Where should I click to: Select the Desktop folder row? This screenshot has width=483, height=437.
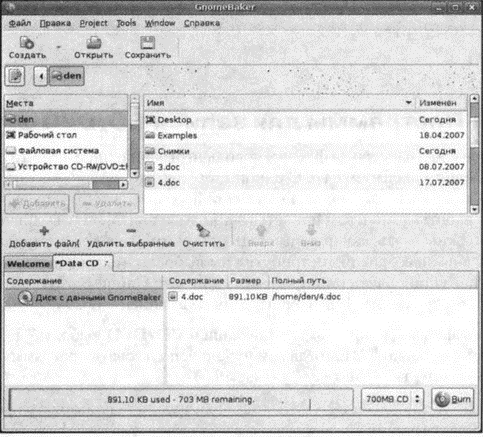[305, 120]
